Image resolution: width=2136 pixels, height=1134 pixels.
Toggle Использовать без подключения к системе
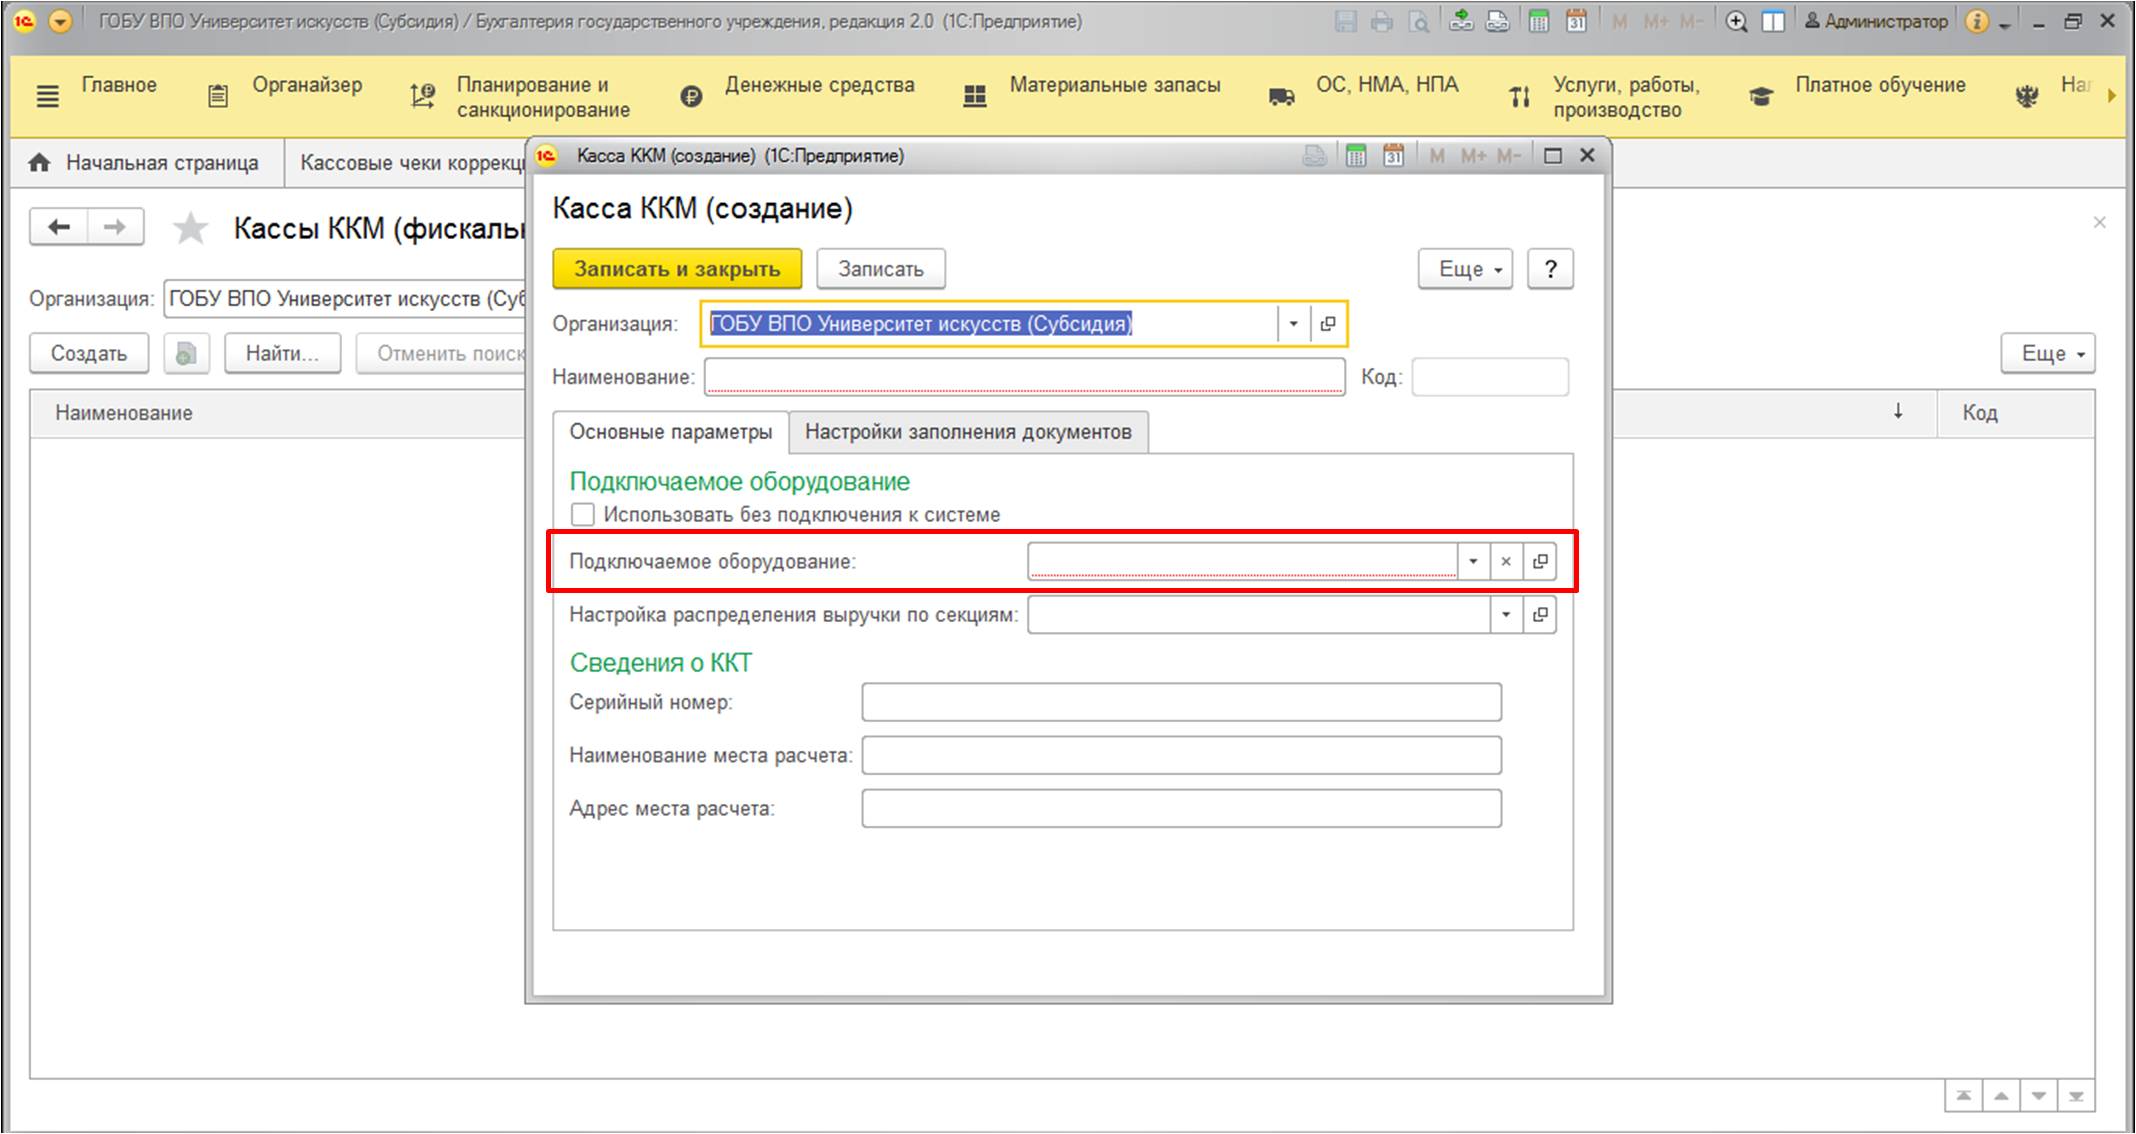(x=582, y=515)
